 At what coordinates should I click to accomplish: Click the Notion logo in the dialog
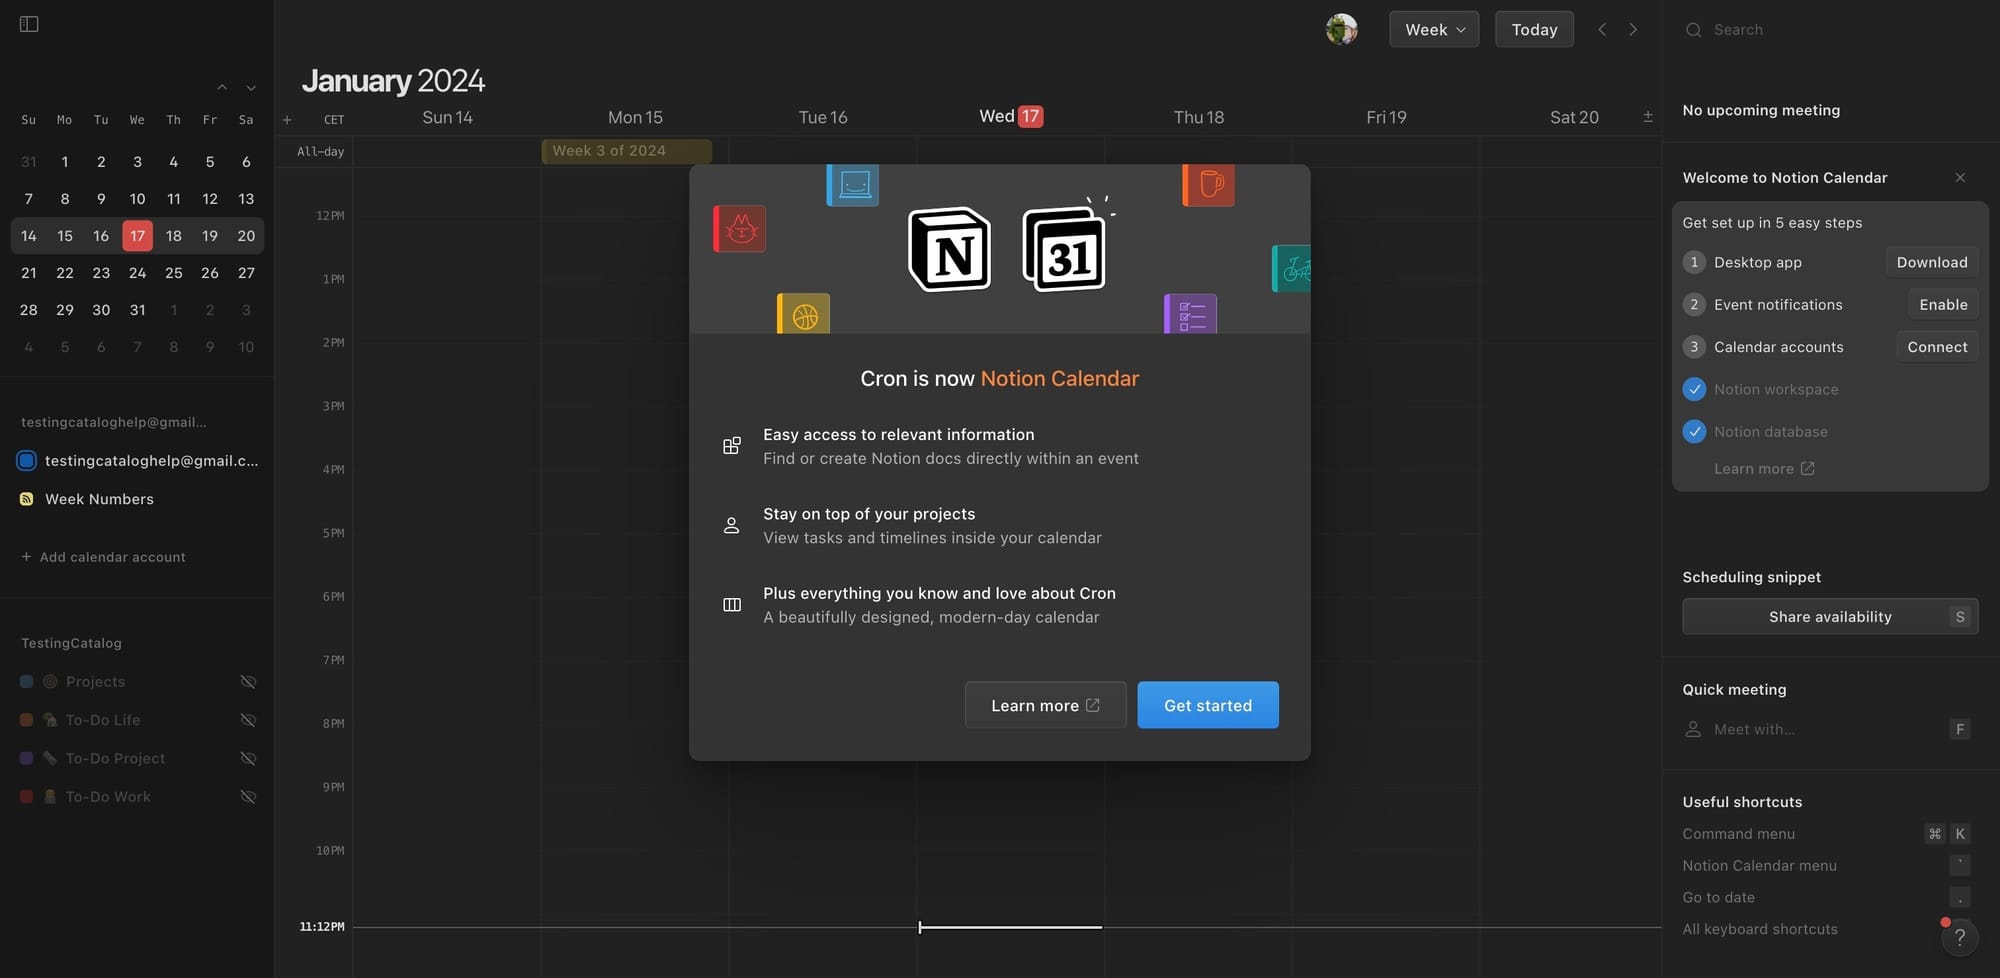tap(949, 249)
